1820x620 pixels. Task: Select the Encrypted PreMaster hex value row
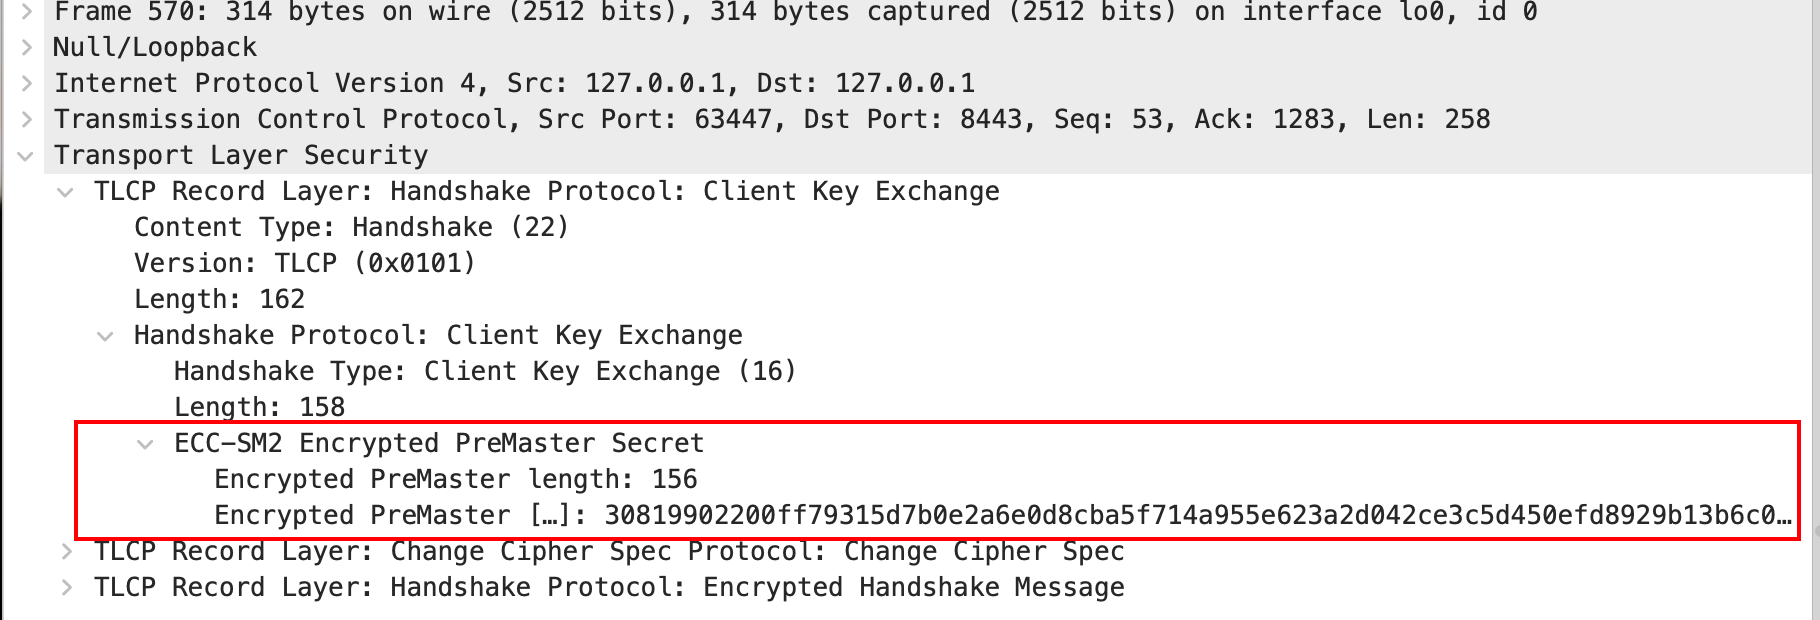pyautogui.click(x=1000, y=515)
